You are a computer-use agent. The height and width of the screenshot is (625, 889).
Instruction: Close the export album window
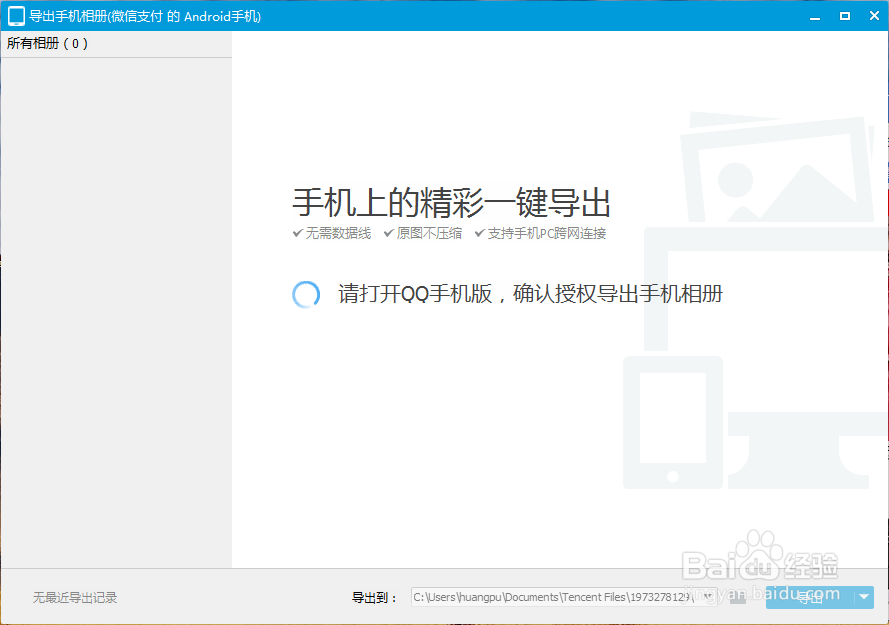click(x=874, y=16)
